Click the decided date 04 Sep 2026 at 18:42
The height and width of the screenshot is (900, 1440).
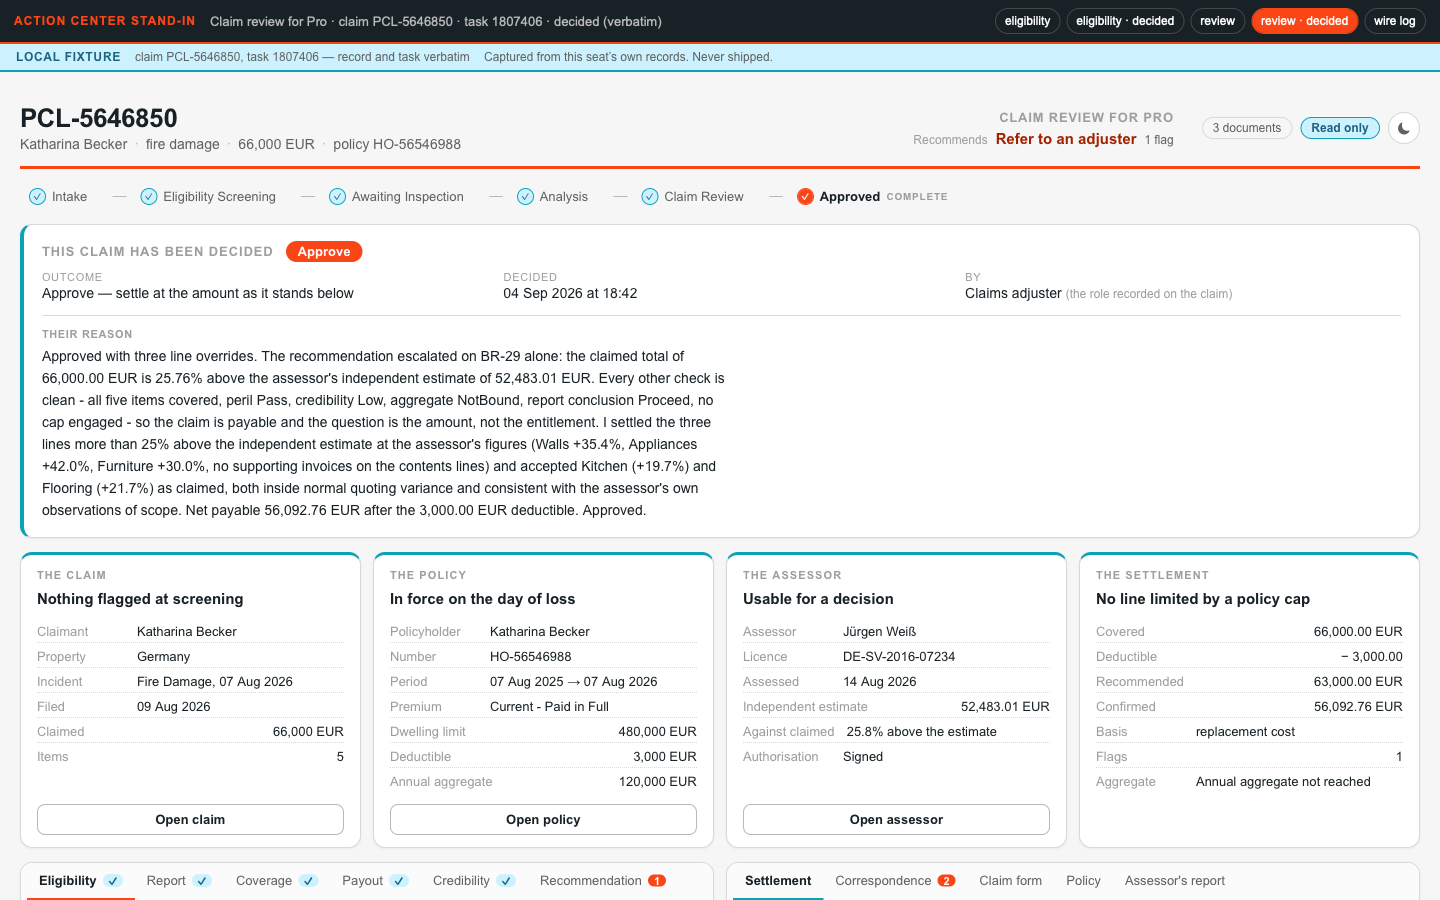(570, 293)
